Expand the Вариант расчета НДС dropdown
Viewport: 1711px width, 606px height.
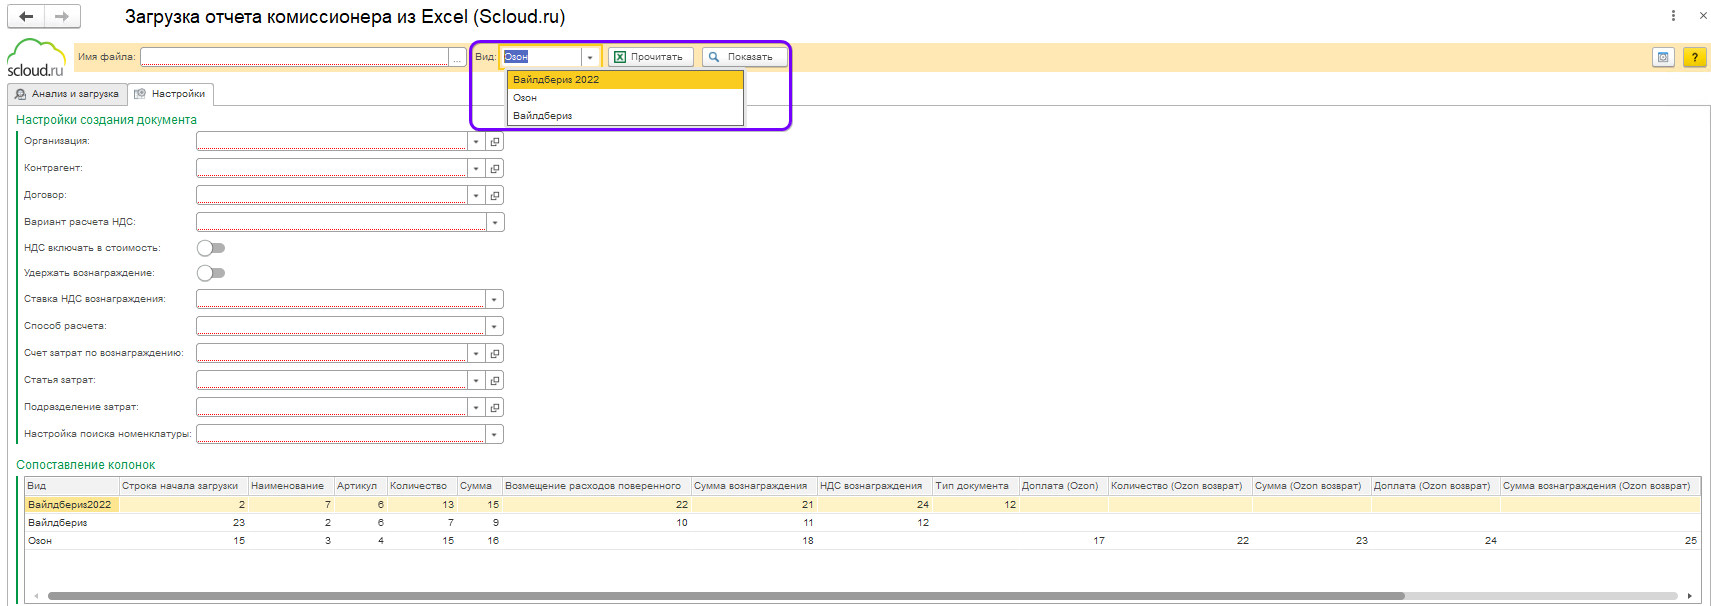[495, 222]
